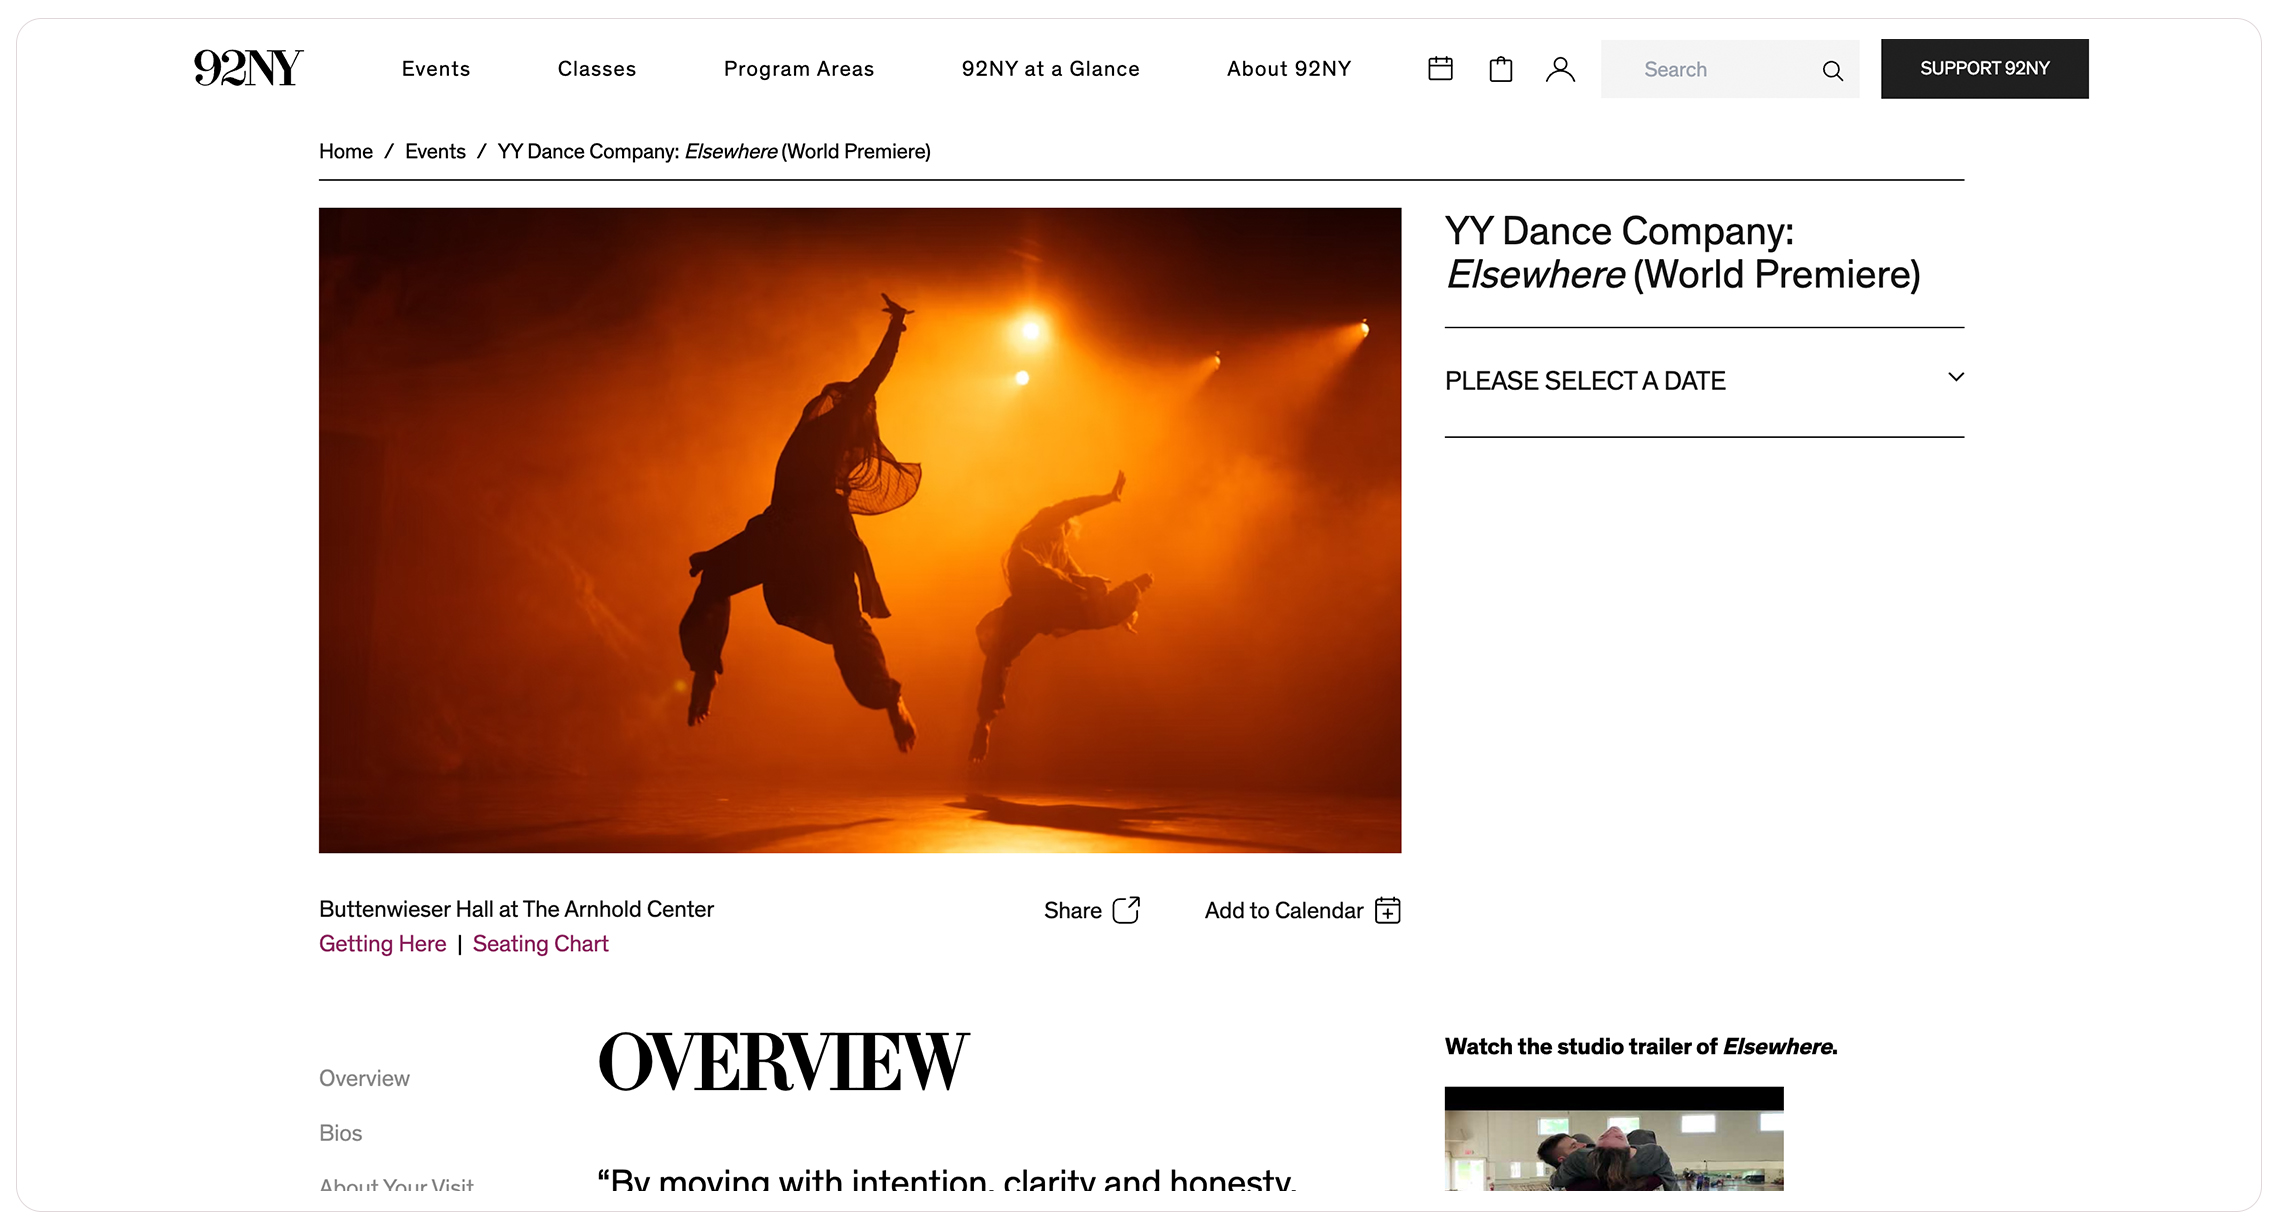Image resolution: width=2279 pixels, height=1232 pixels.
Task: Go to 92NY logo homepage
Action: click(248, 68)
